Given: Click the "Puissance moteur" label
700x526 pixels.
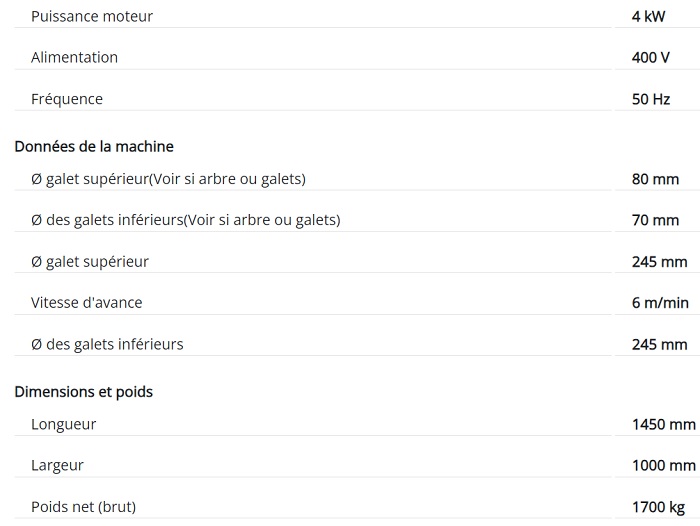Looking at the screenshot, I should [x=92, y=16].
